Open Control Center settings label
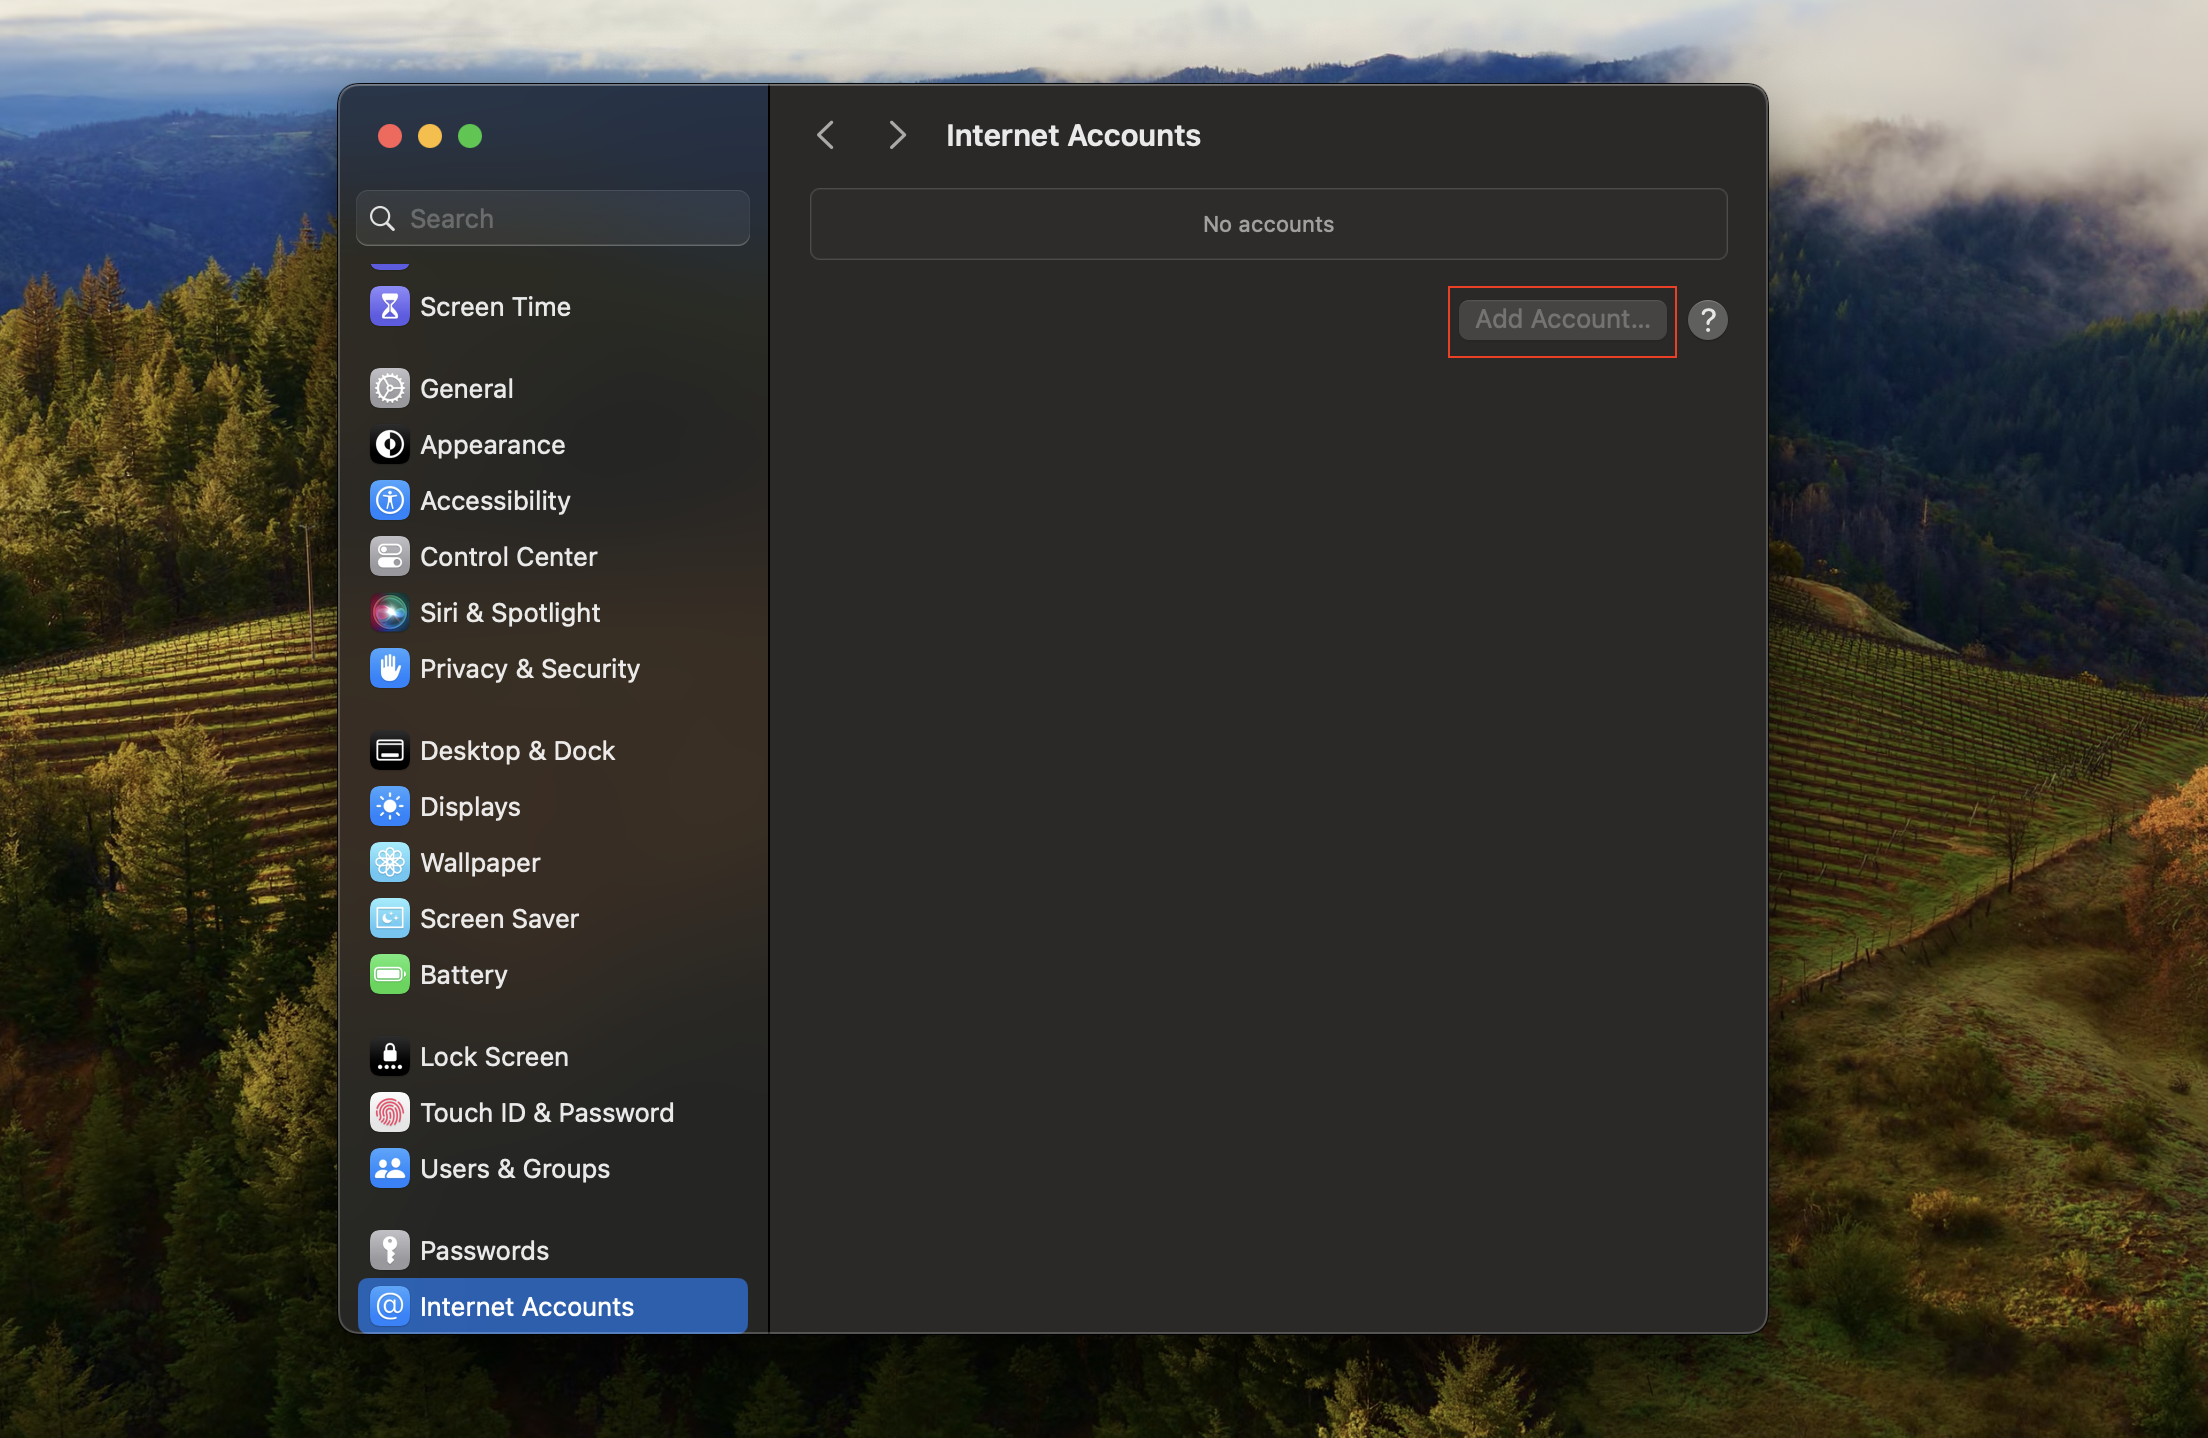 click(508, 557)
